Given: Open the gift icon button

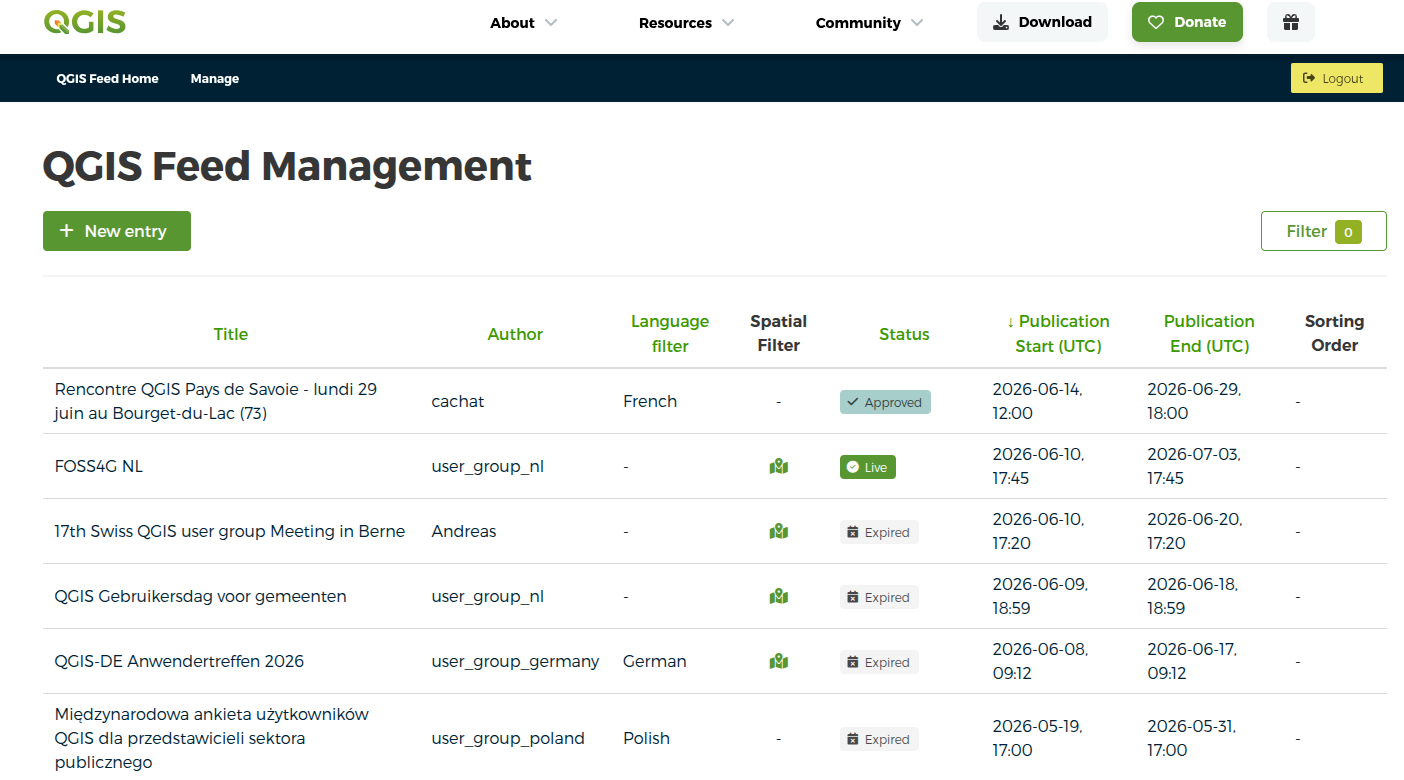Looking at the screenshot, I should (x=1290, y=22).
